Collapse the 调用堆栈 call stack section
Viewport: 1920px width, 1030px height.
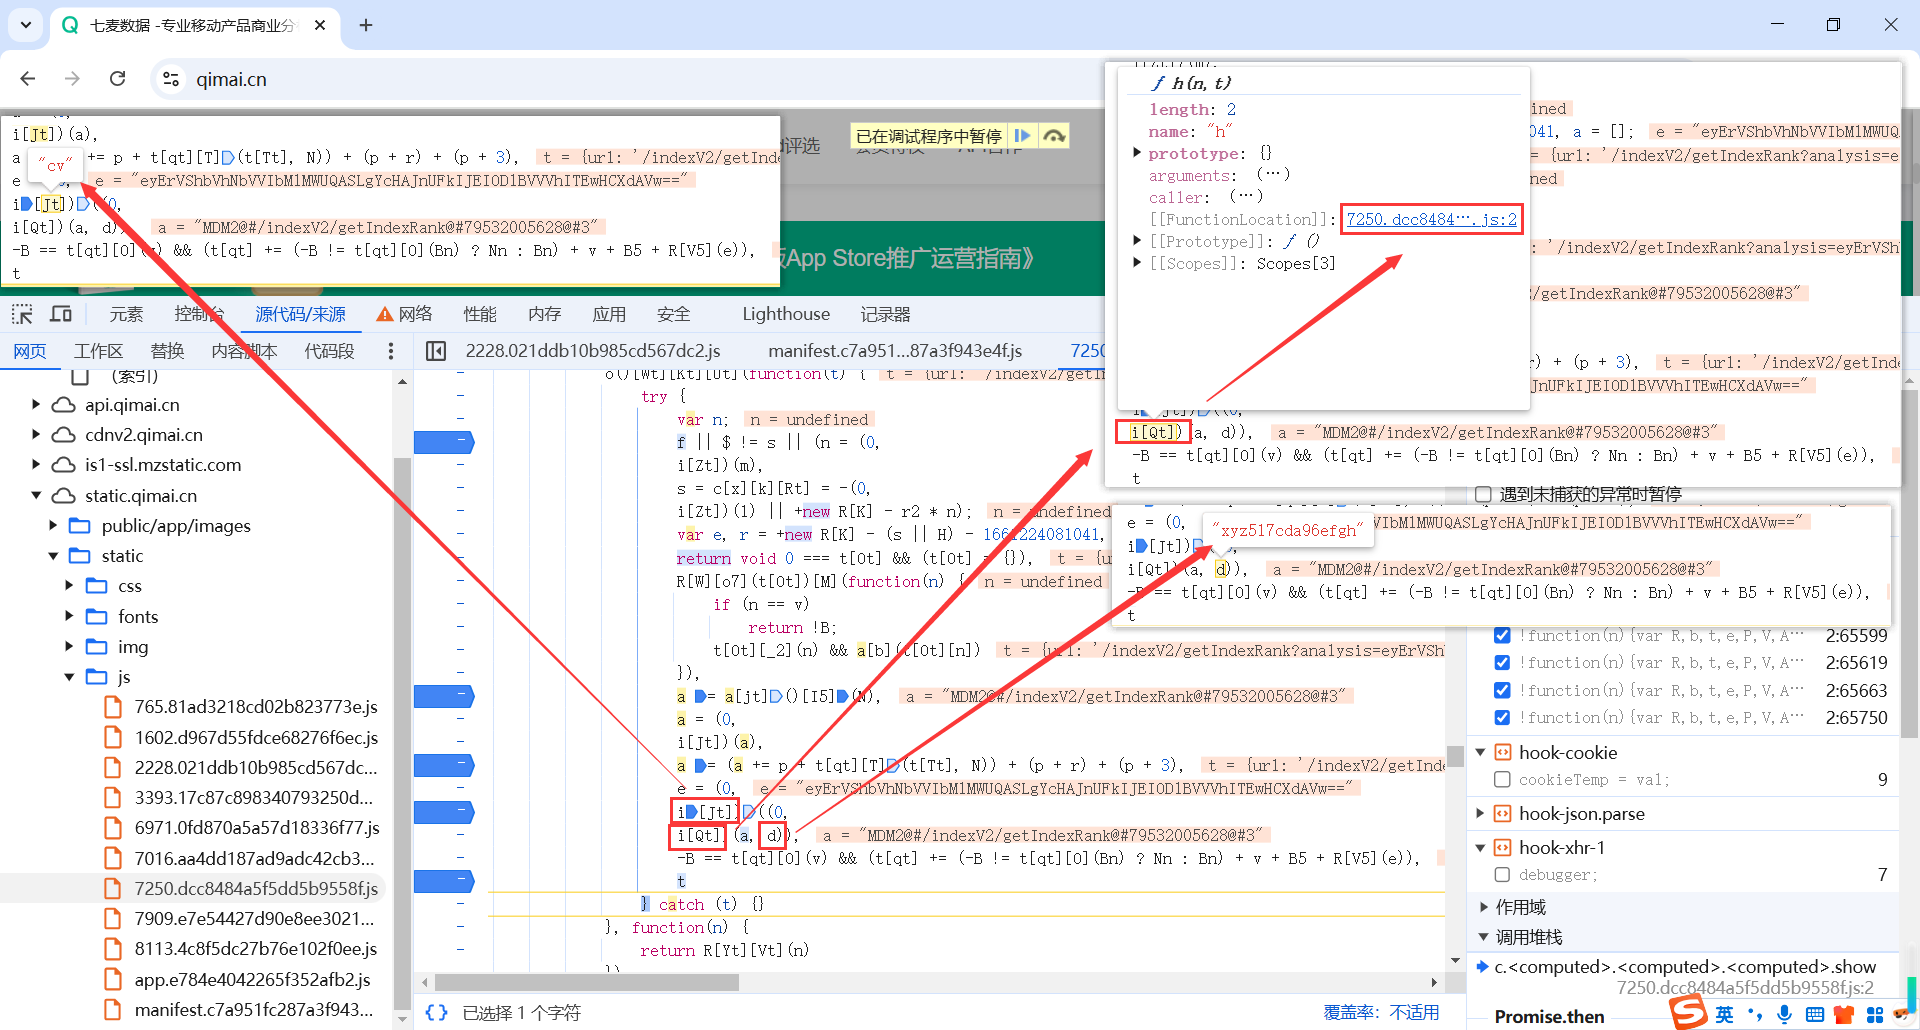click(x=1484, y=937)
